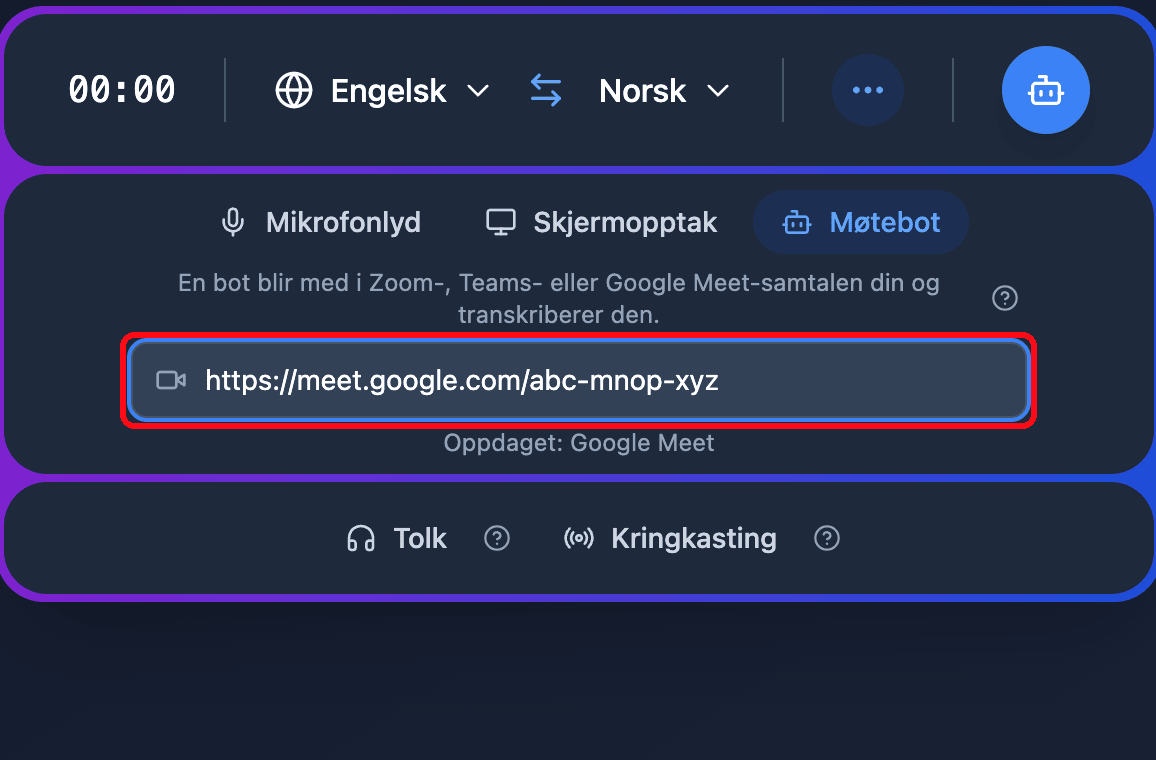Click the monitor icon on Skjermopptak
Screen dimensions: 1156x760
[x=501, y=222]
